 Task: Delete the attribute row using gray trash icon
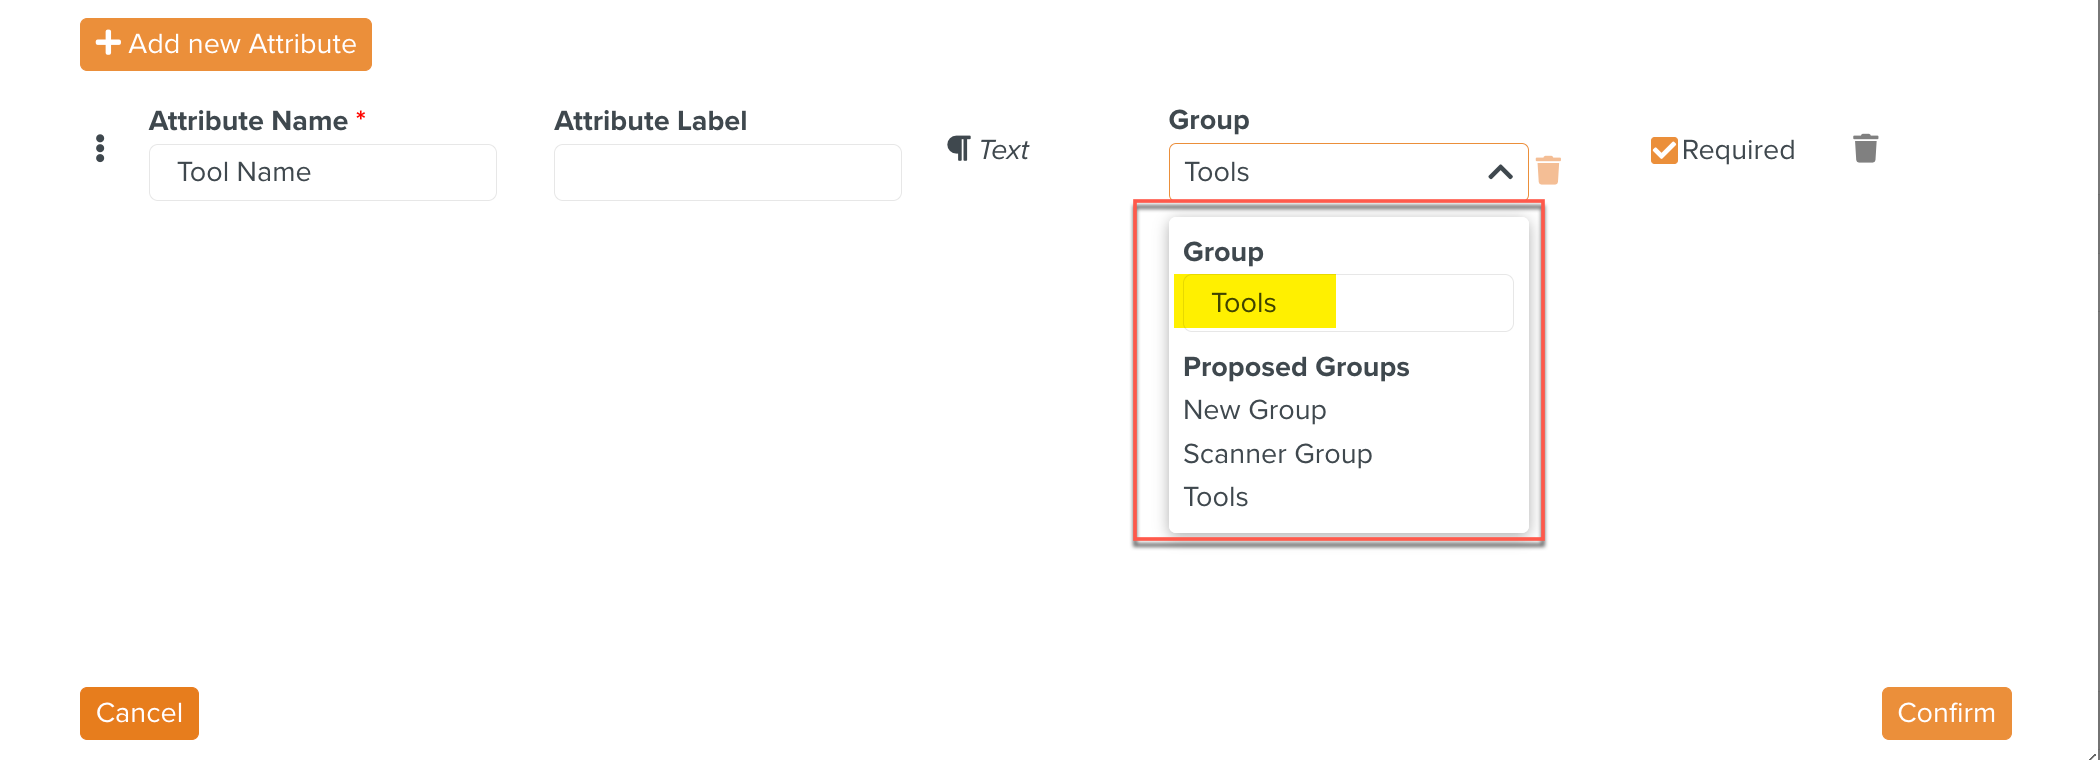(x=1864, y=148)
